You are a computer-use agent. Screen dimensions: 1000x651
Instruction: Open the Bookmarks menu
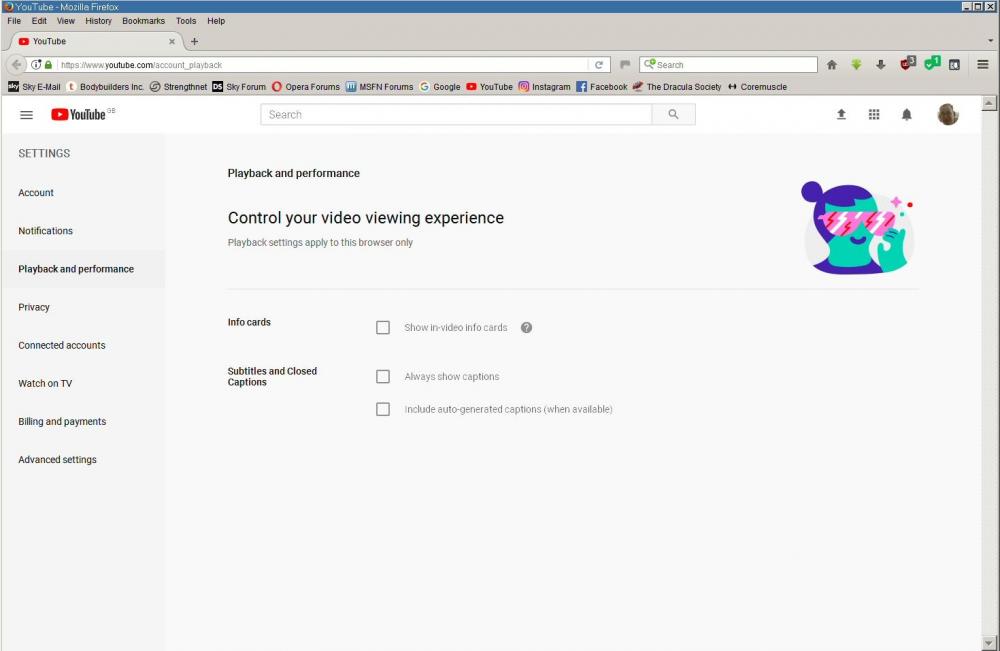tap(143, 20)
